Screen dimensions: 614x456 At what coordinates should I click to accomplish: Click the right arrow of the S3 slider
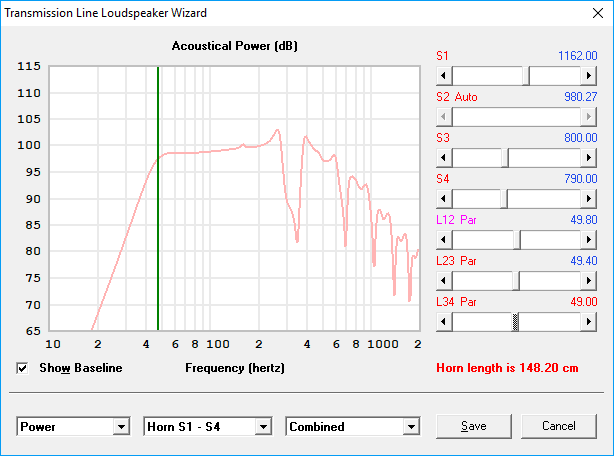(589, 158)
